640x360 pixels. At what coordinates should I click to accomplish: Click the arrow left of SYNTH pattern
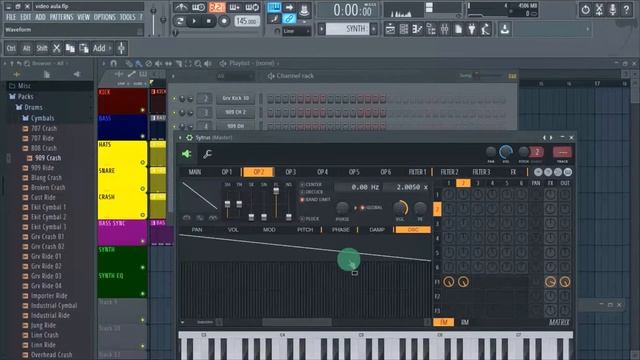point(322,29)
